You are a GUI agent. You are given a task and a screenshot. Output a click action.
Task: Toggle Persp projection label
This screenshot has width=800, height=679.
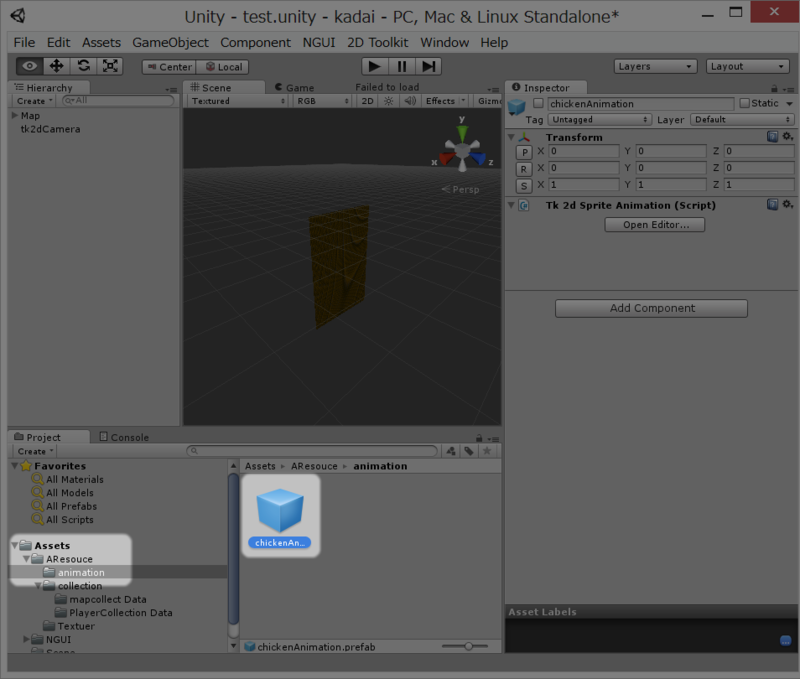(x=461, y=189)
